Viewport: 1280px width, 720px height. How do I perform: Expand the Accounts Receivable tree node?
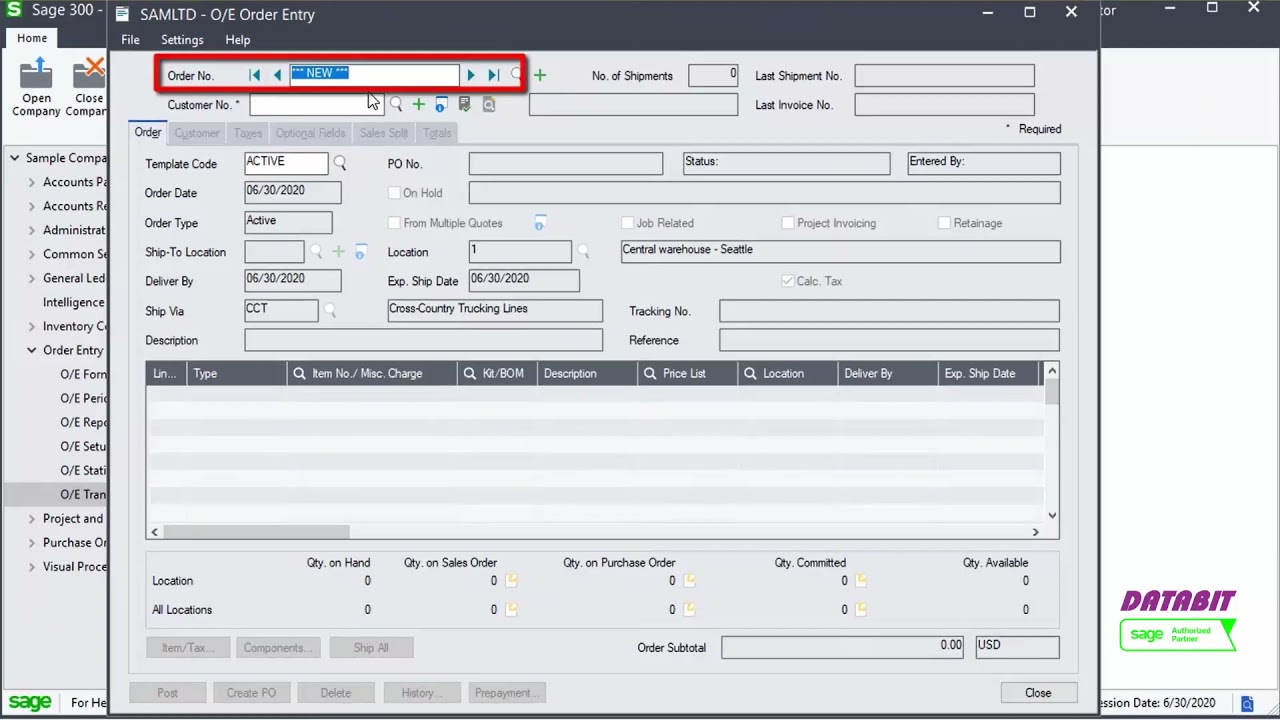pyautogui.click(x=31, y=206)
